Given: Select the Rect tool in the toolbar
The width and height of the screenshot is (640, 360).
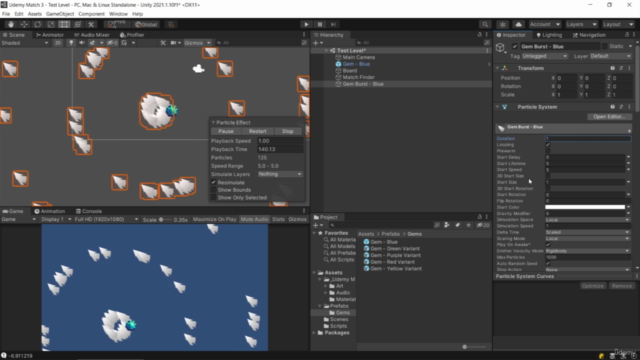Looking at the screenshot, I should [x=64, y=24].
